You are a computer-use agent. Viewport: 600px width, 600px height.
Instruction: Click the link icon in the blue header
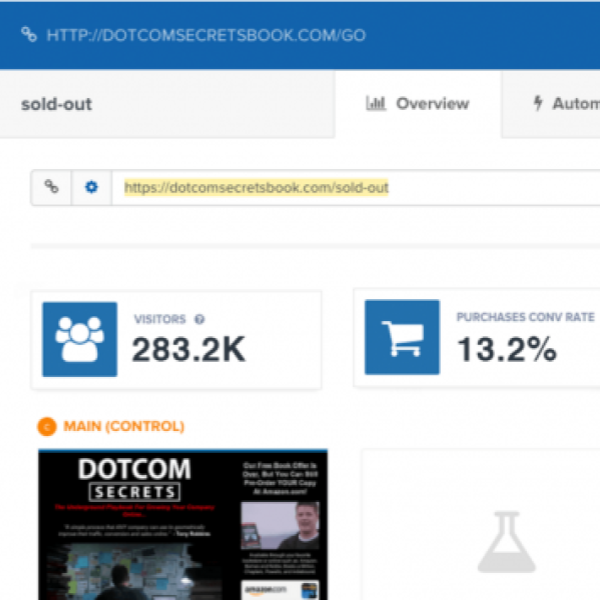pos(29,34)
